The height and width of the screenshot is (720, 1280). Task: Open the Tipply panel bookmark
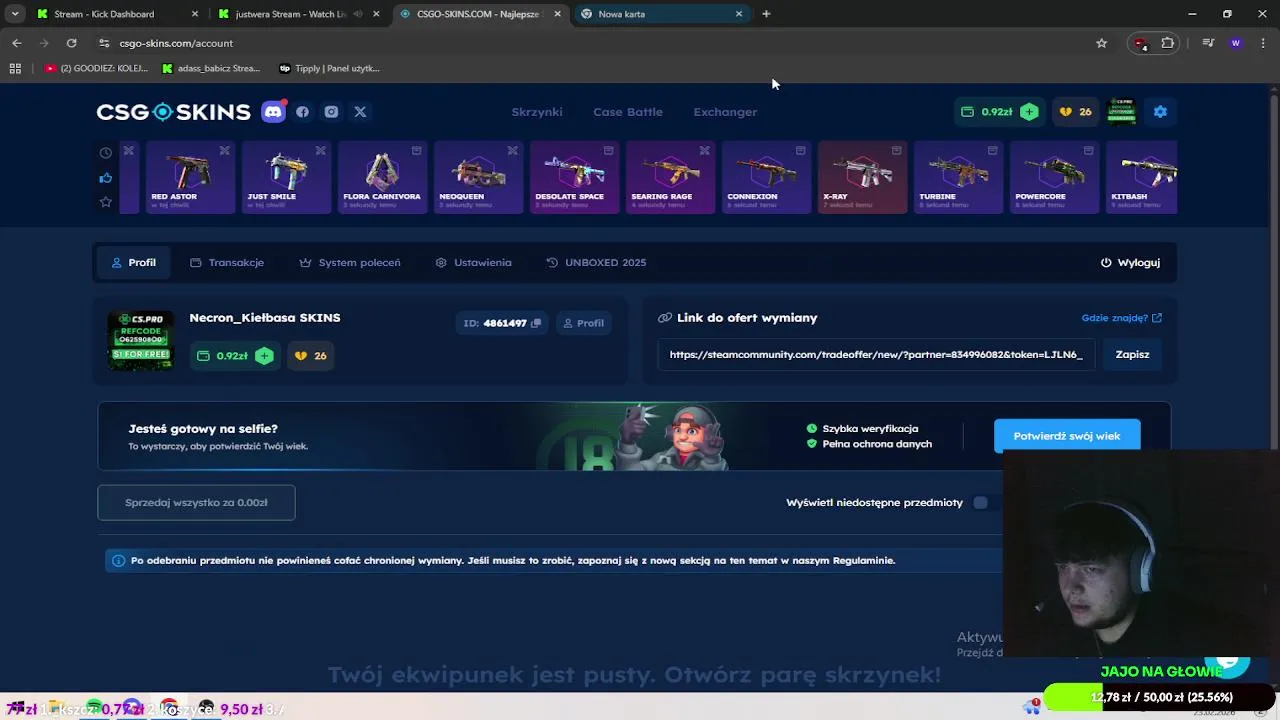pyautogui.click(x=329, y=68)
